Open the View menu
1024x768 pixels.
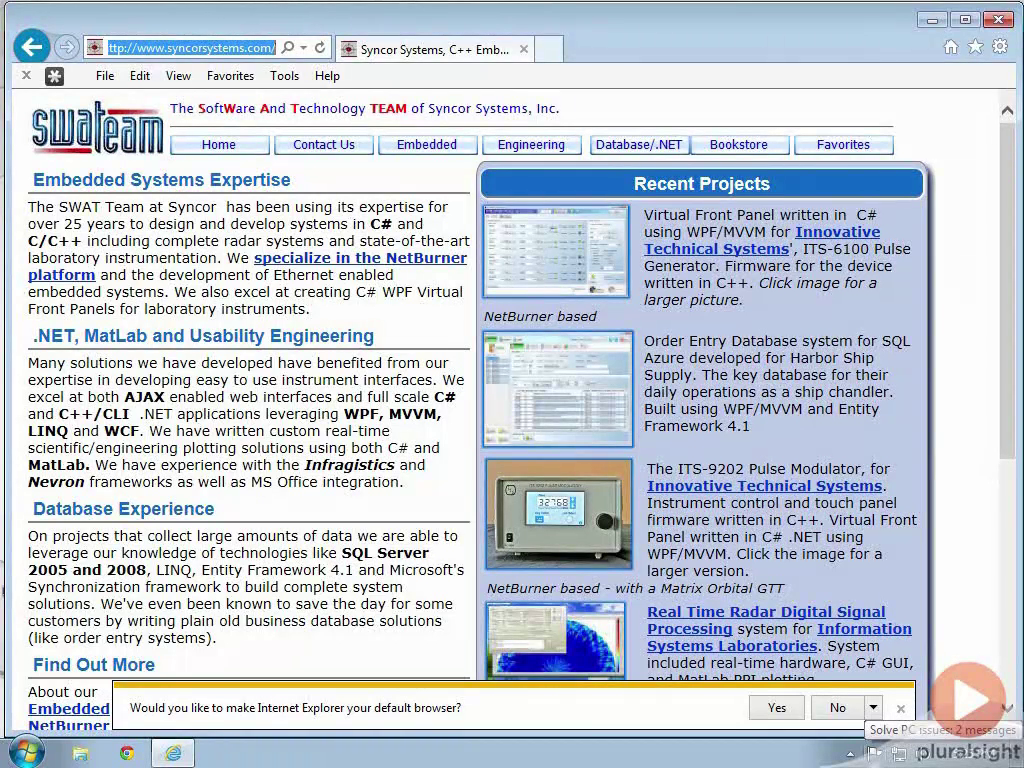click(x=178, y=76)
